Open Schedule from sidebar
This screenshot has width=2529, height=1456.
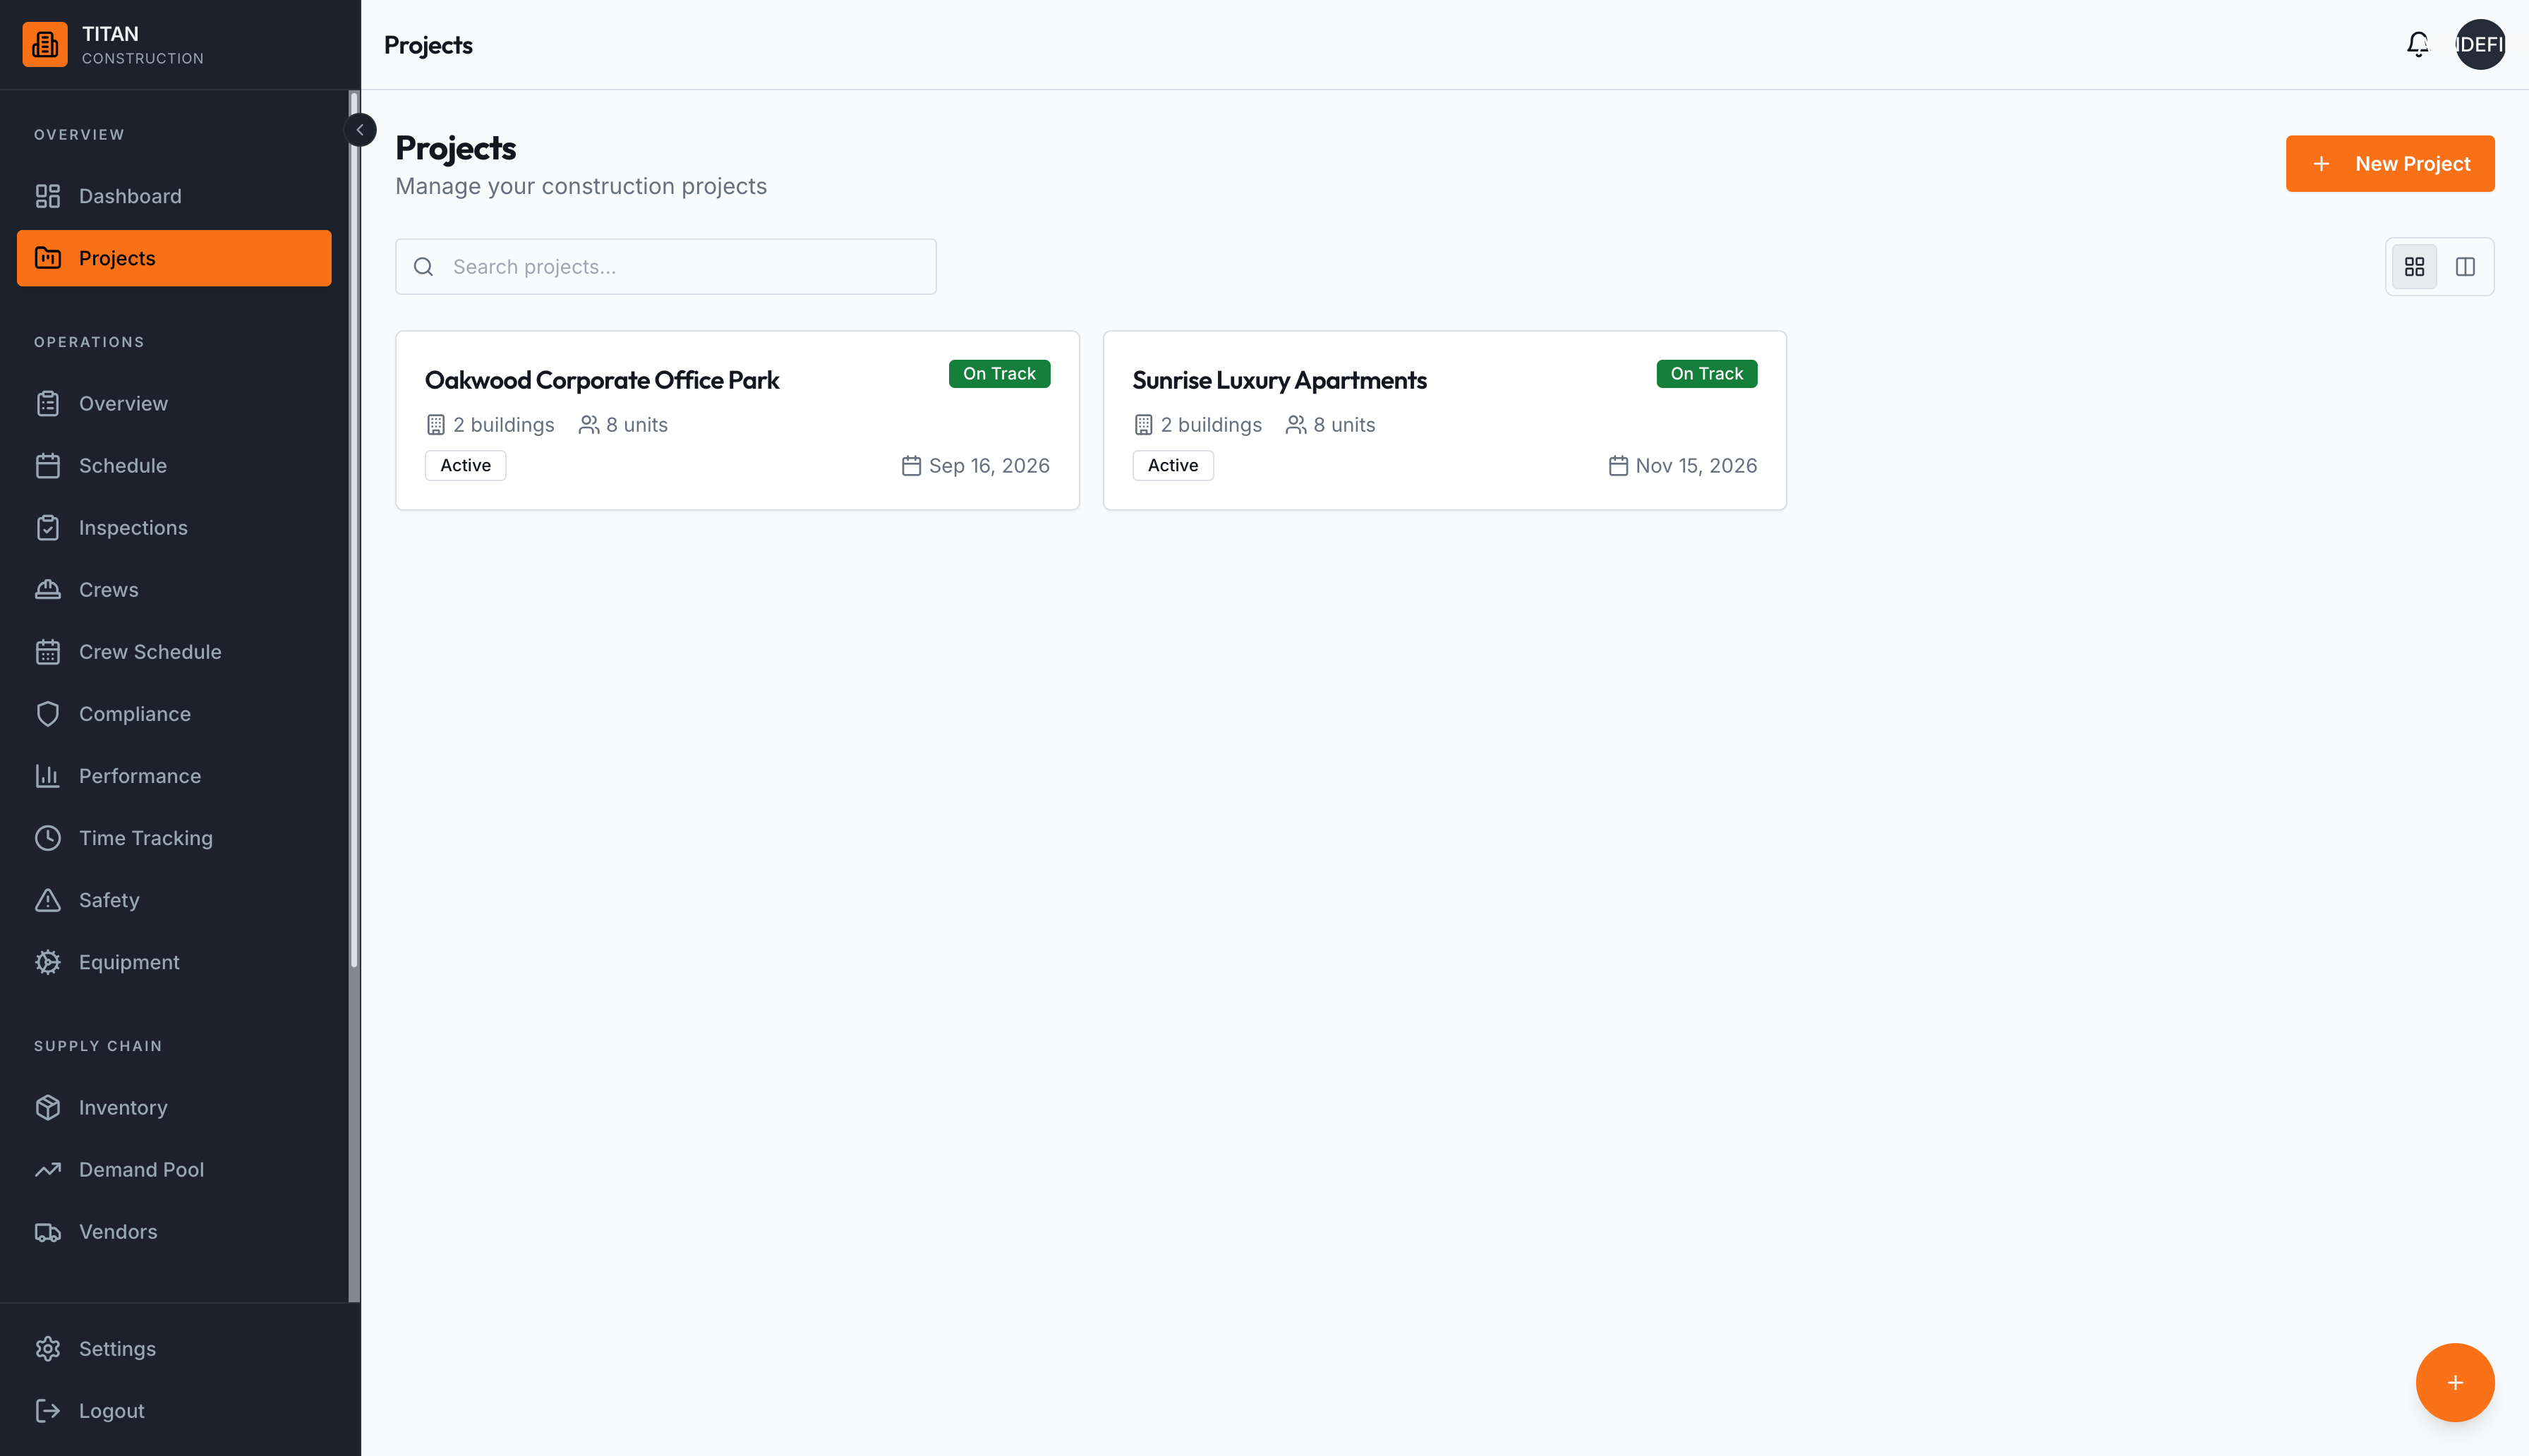click(174, 465)
